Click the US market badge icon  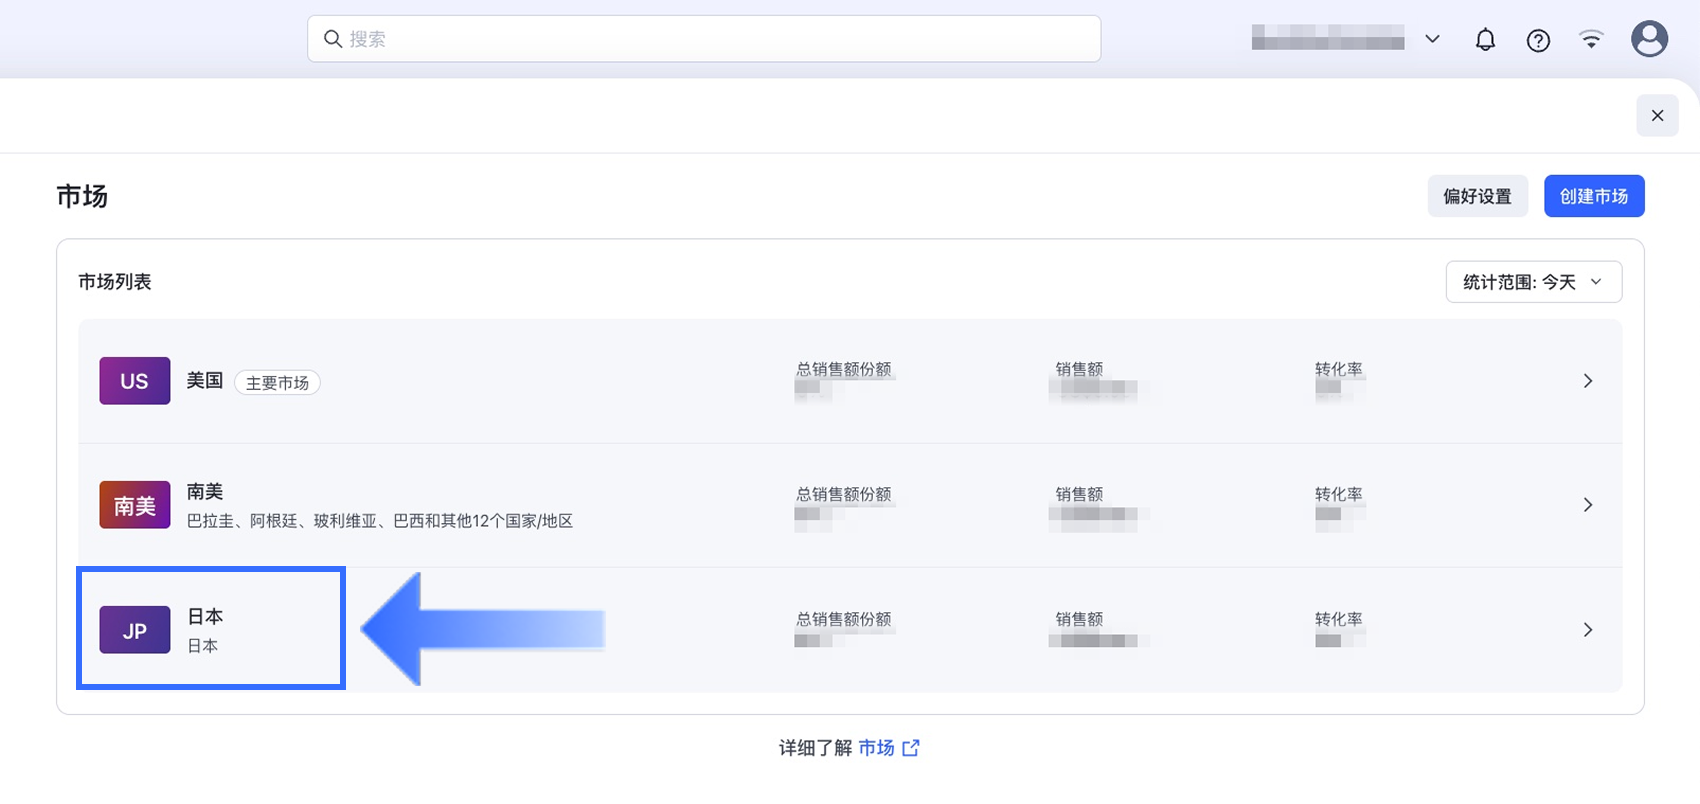click(x=135, y=381)
